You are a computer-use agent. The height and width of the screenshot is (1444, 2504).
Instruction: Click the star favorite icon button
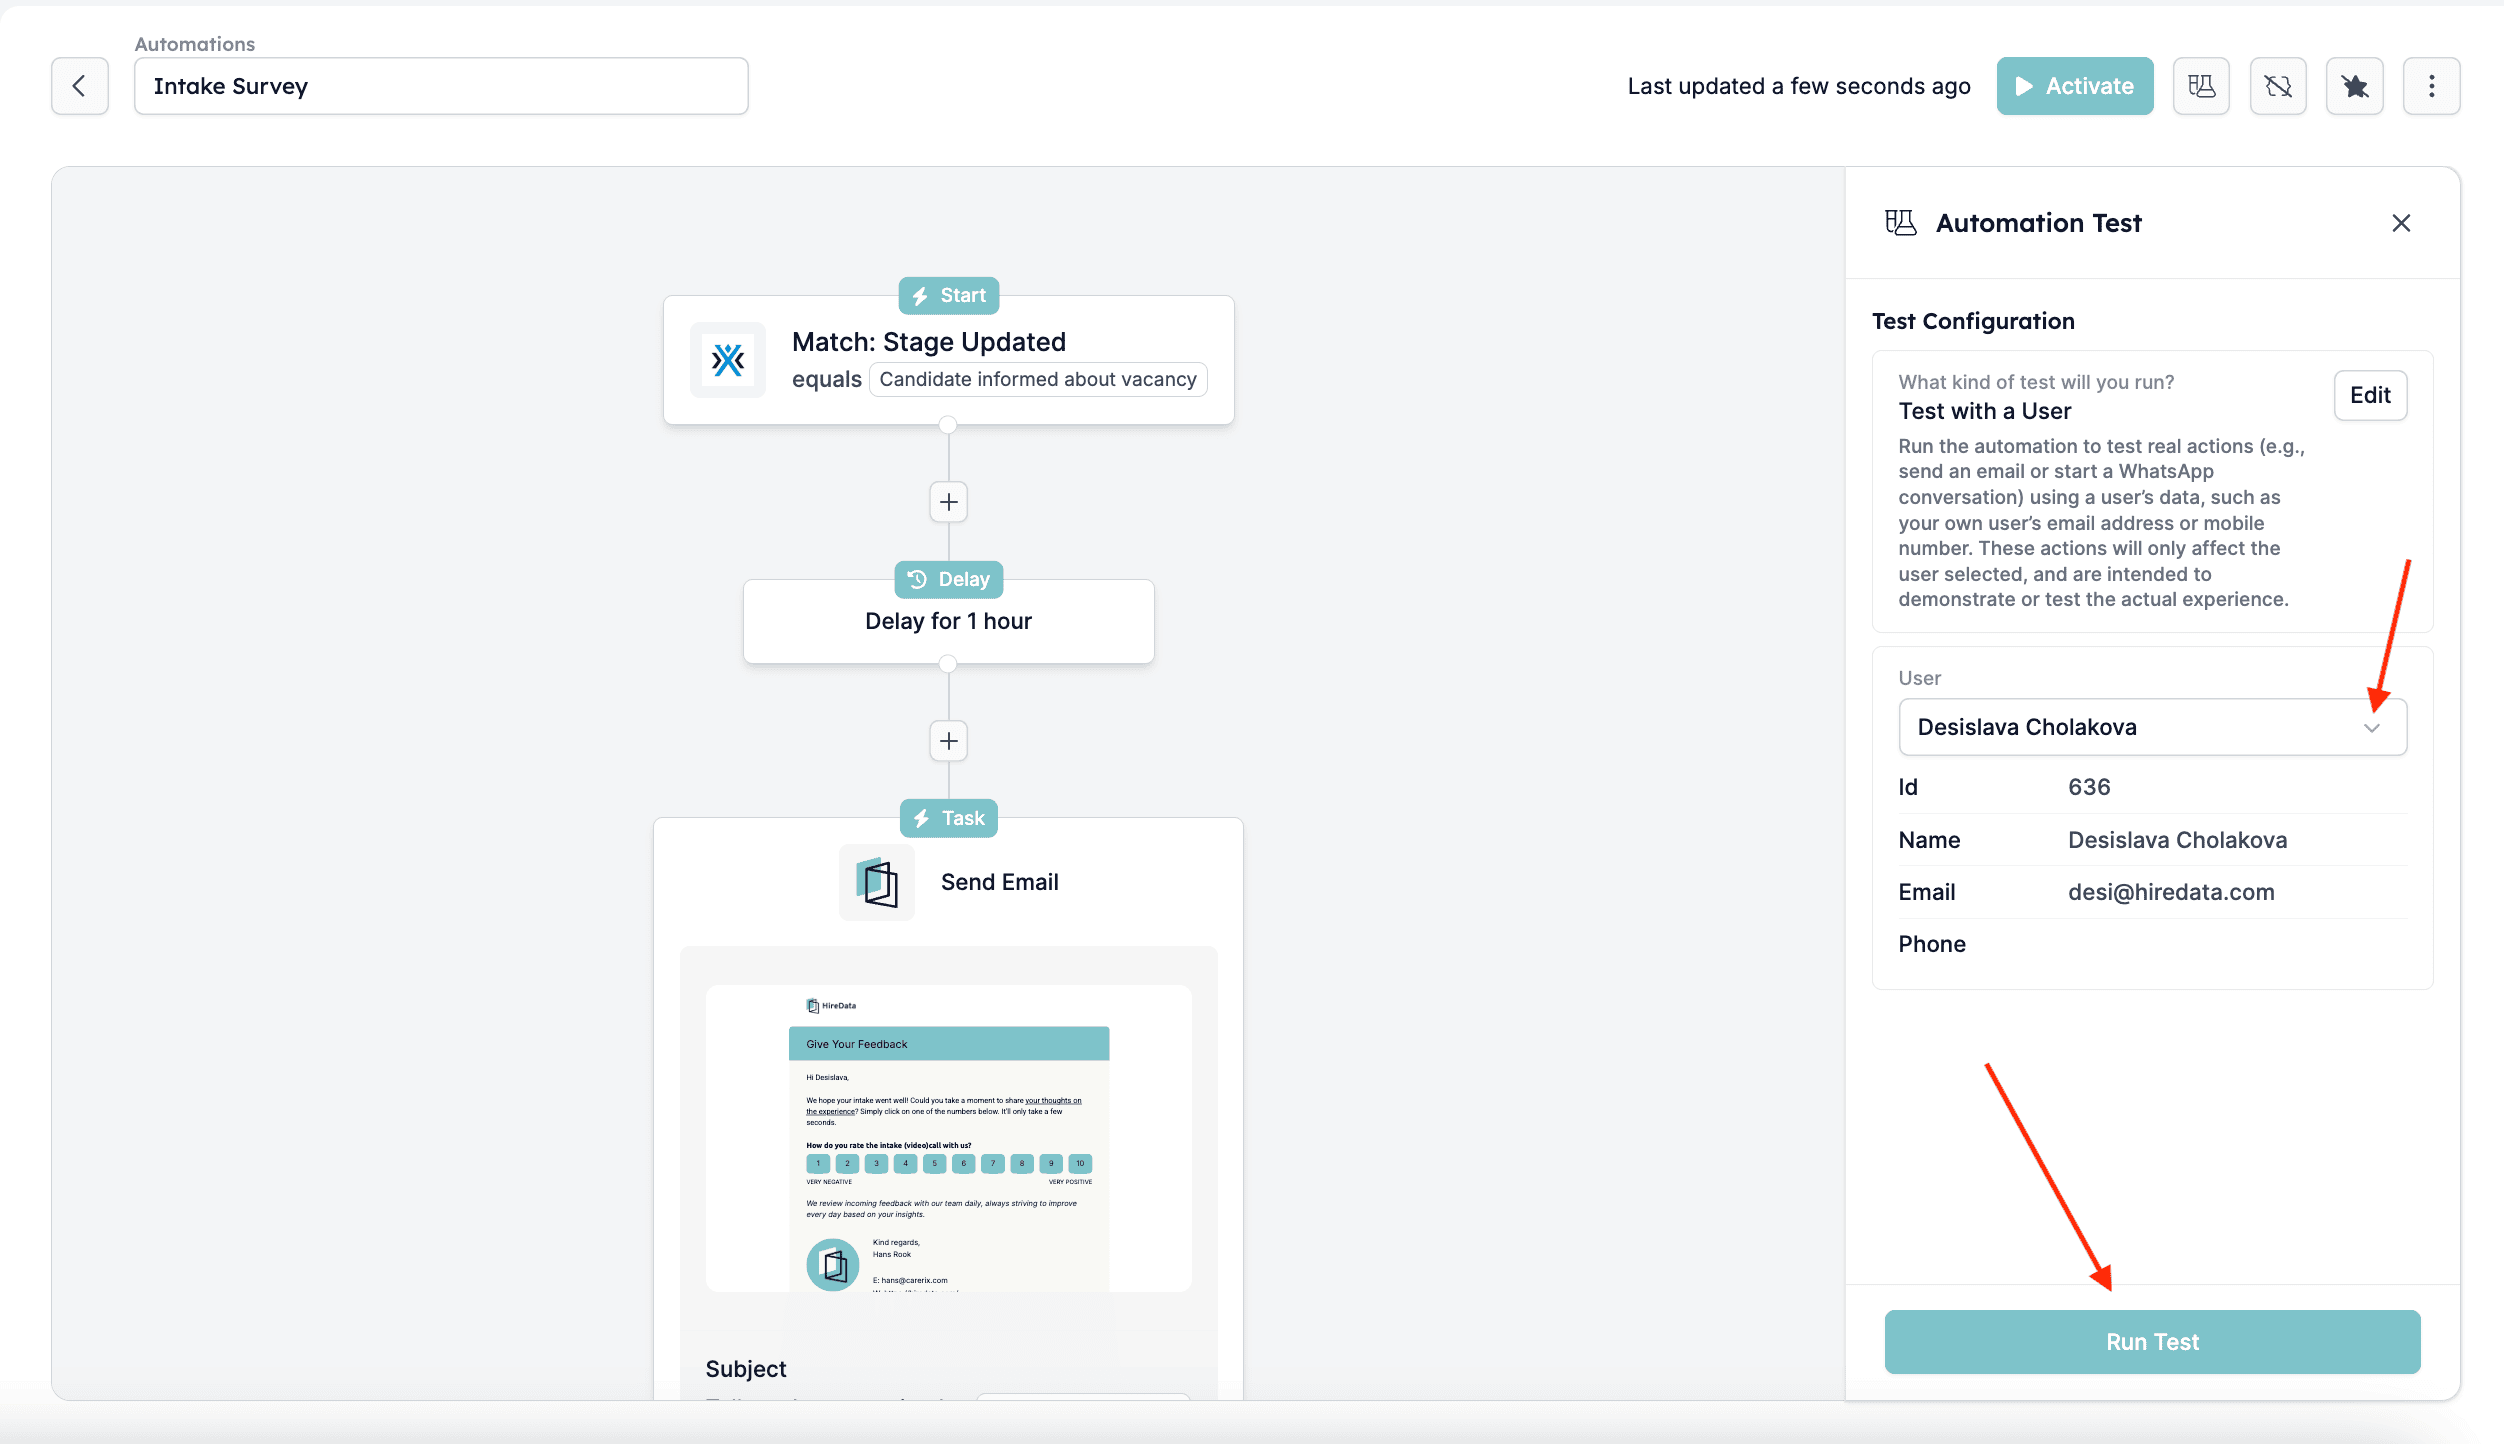click(x=2355, y=86)
